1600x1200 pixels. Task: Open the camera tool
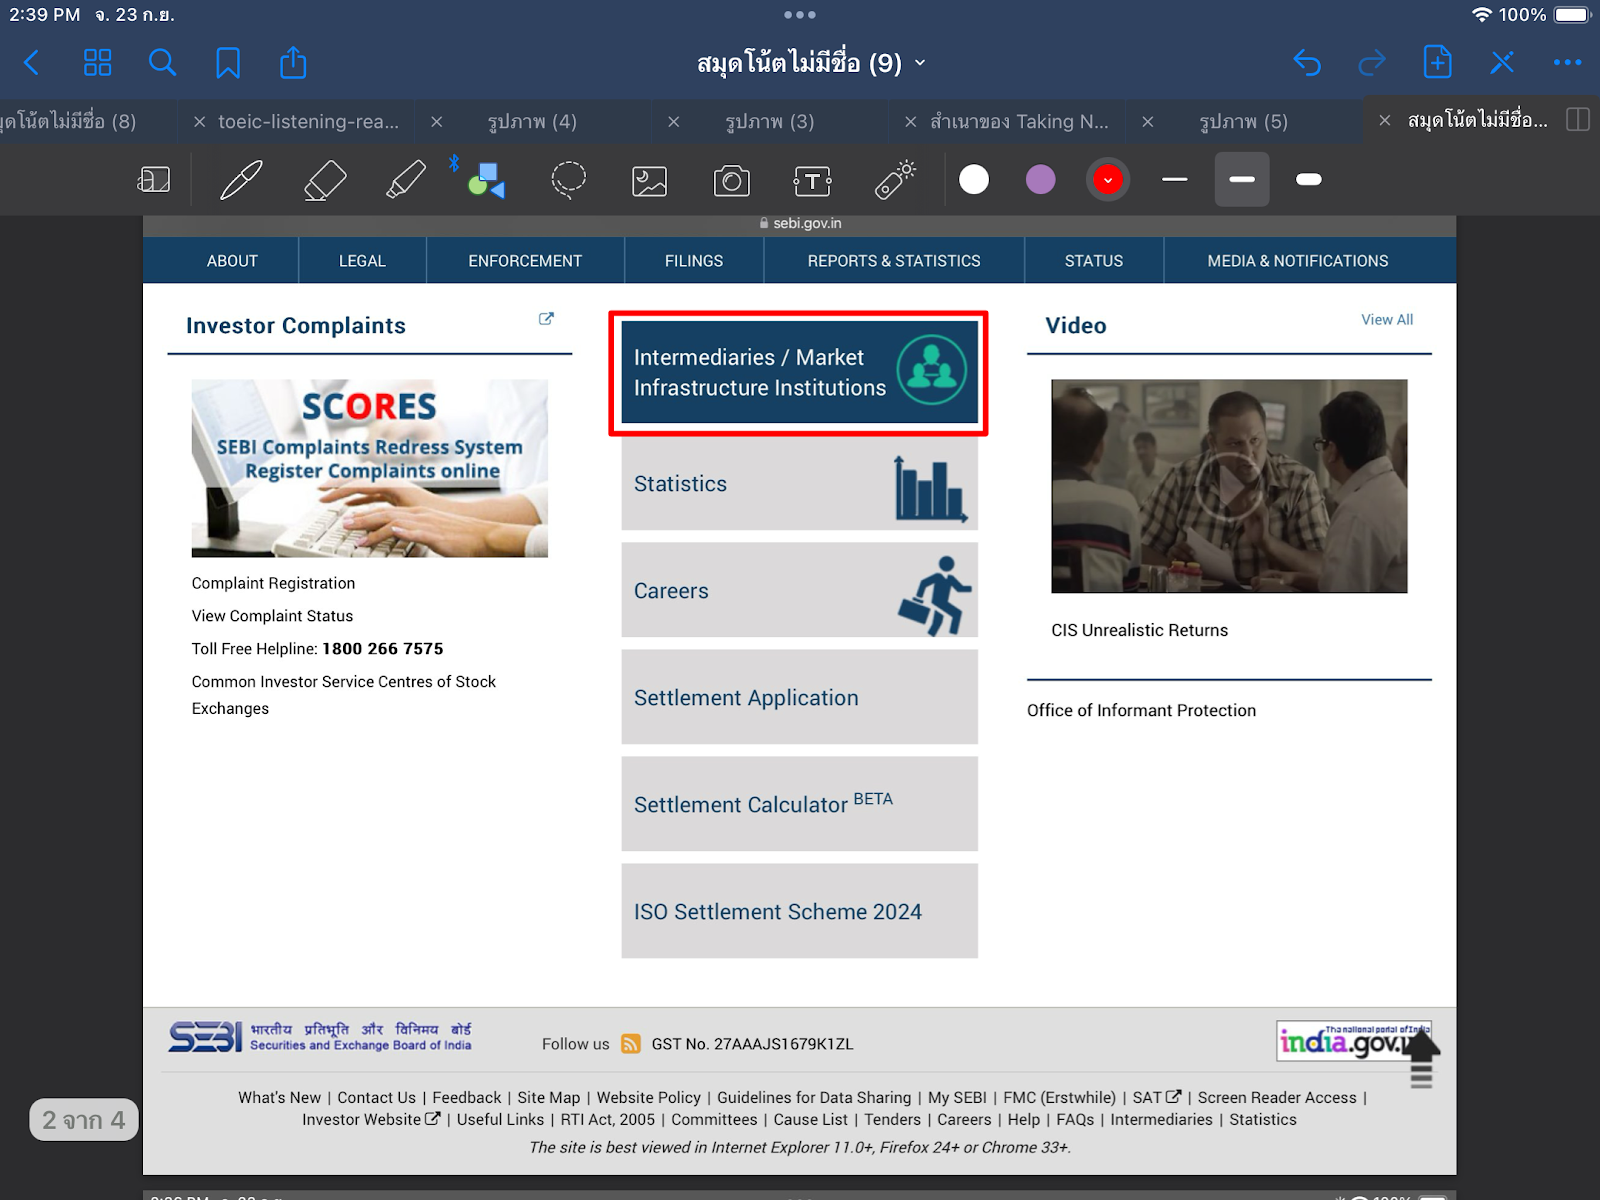click(731, 181)
